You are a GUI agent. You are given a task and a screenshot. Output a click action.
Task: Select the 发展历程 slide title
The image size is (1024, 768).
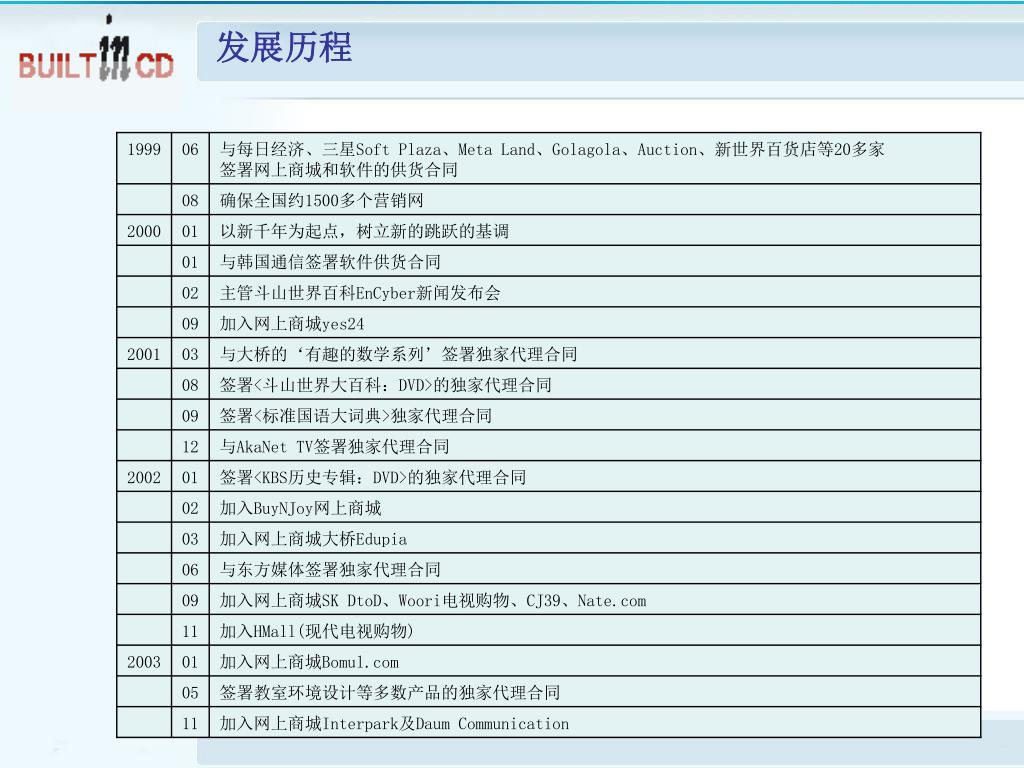[x=284, y=48]
